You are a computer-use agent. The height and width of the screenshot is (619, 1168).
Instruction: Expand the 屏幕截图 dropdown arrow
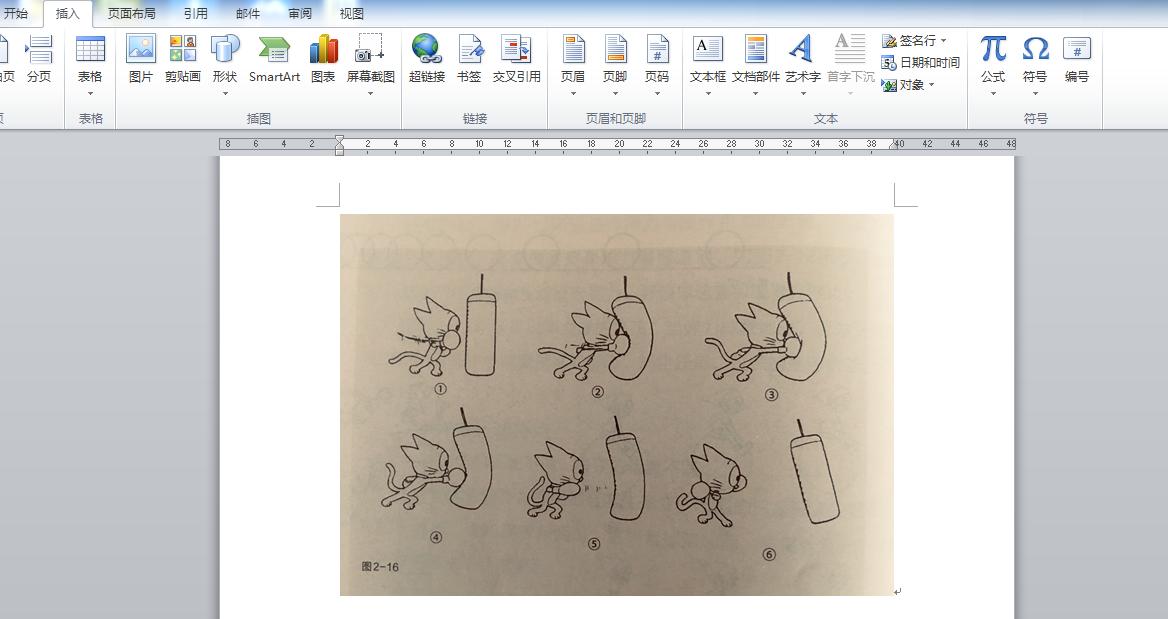370,94
